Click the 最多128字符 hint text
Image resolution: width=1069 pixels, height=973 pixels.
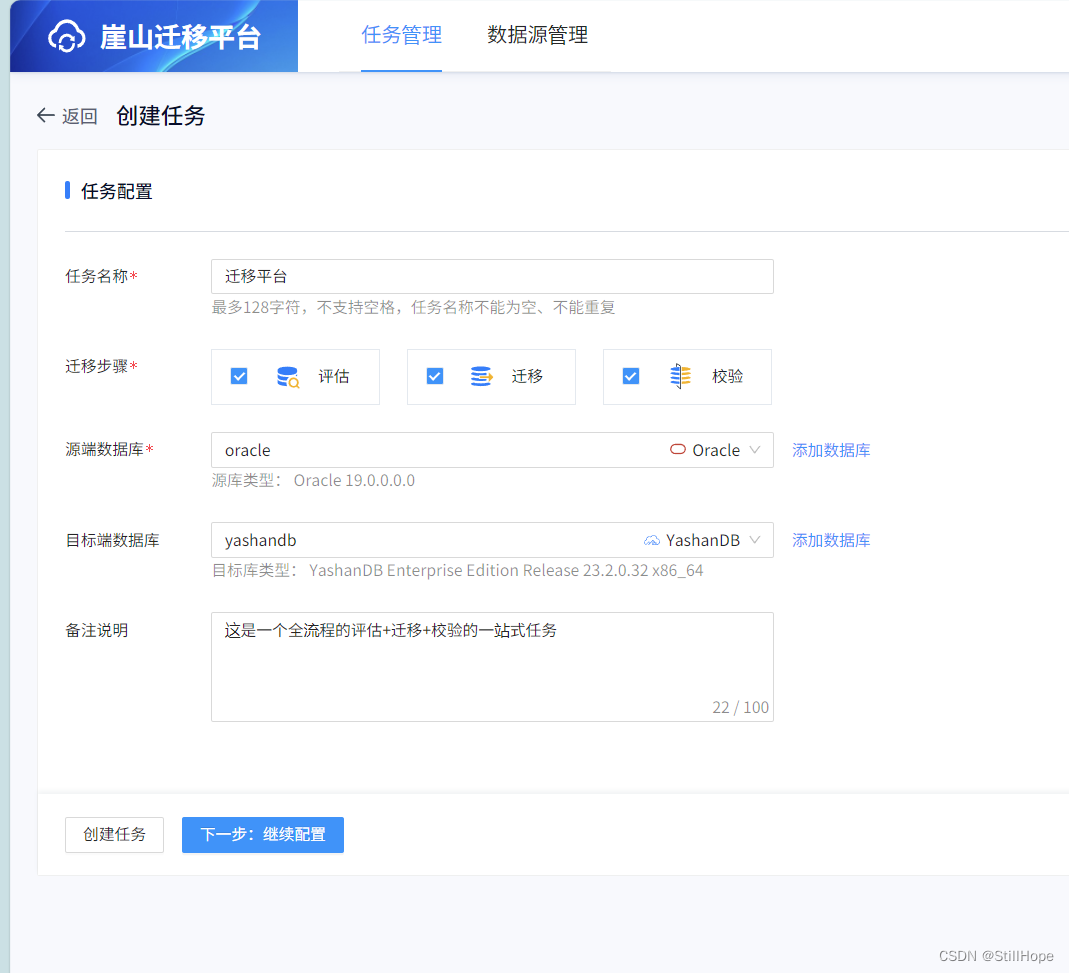tap(413, 308)
